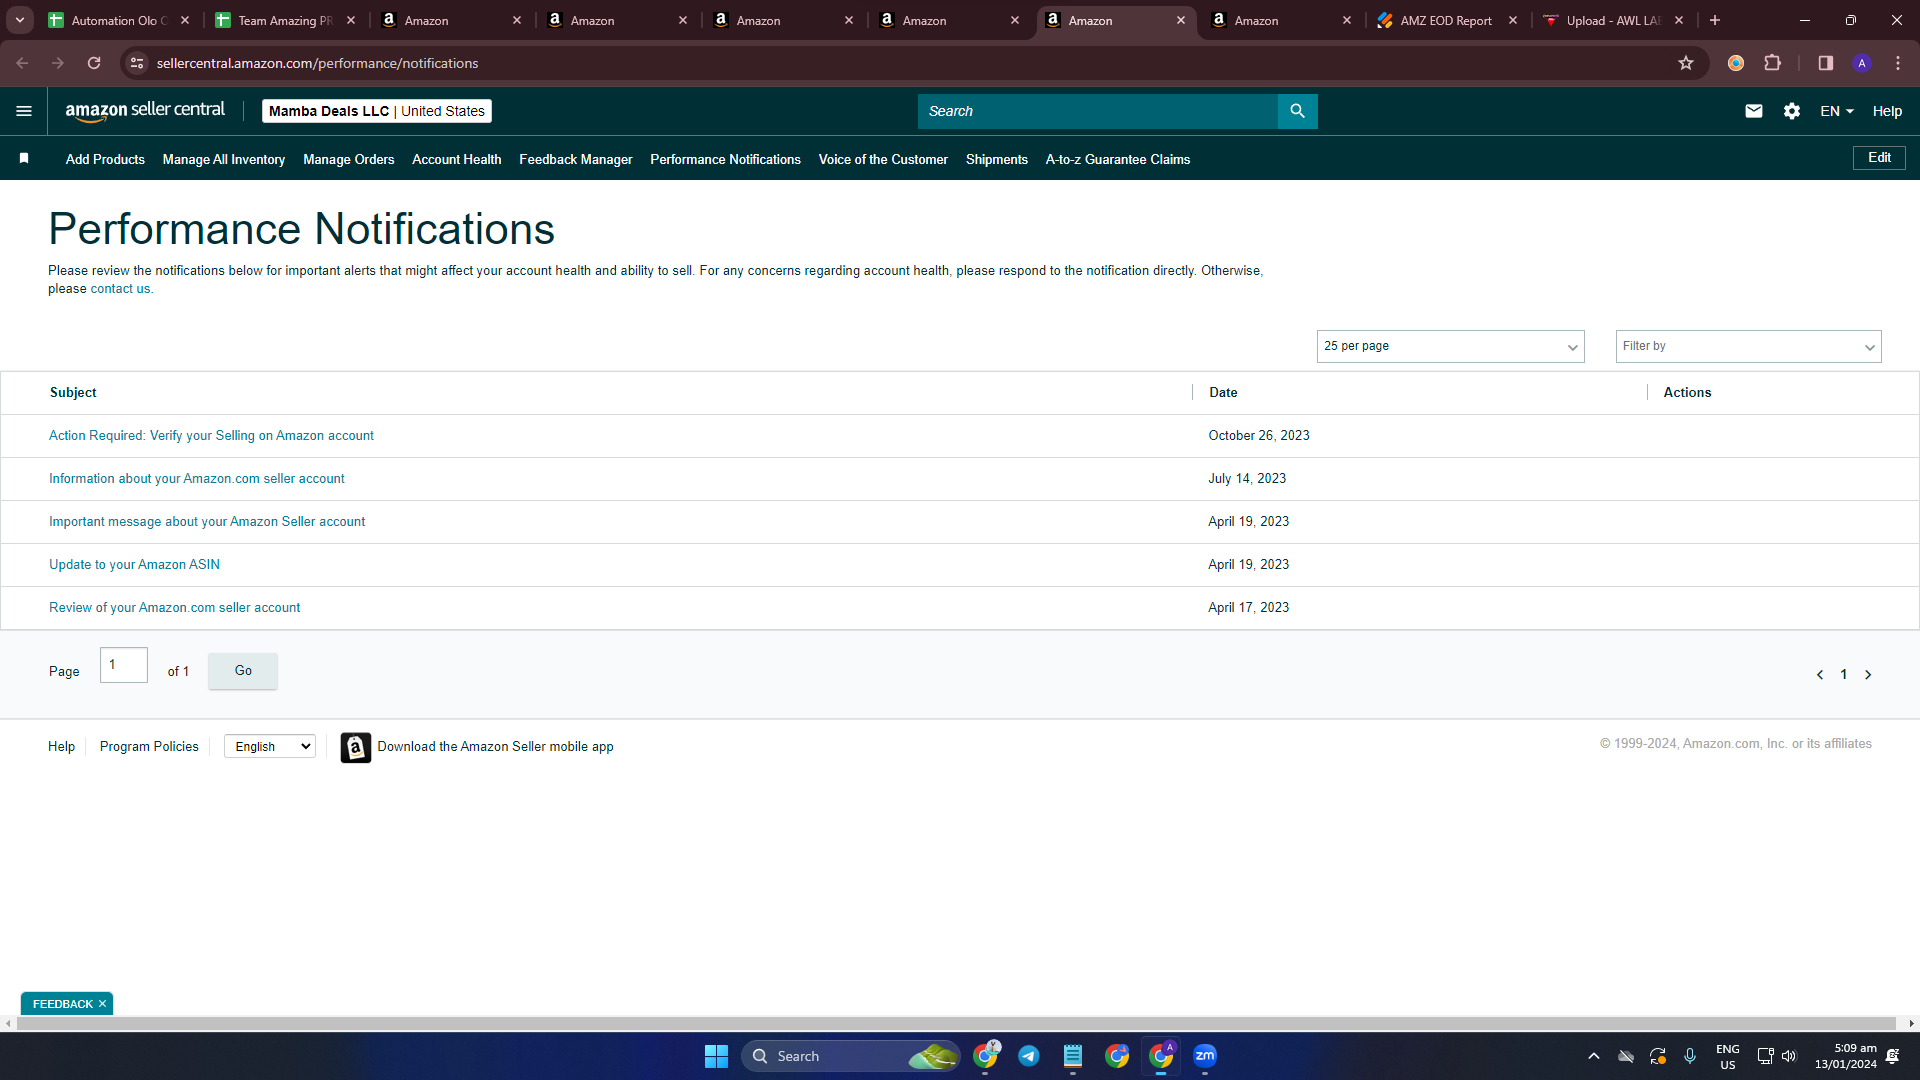Click the contact us link
The height and width of the screenshot is (1080, 1920).
pos(120,289)
